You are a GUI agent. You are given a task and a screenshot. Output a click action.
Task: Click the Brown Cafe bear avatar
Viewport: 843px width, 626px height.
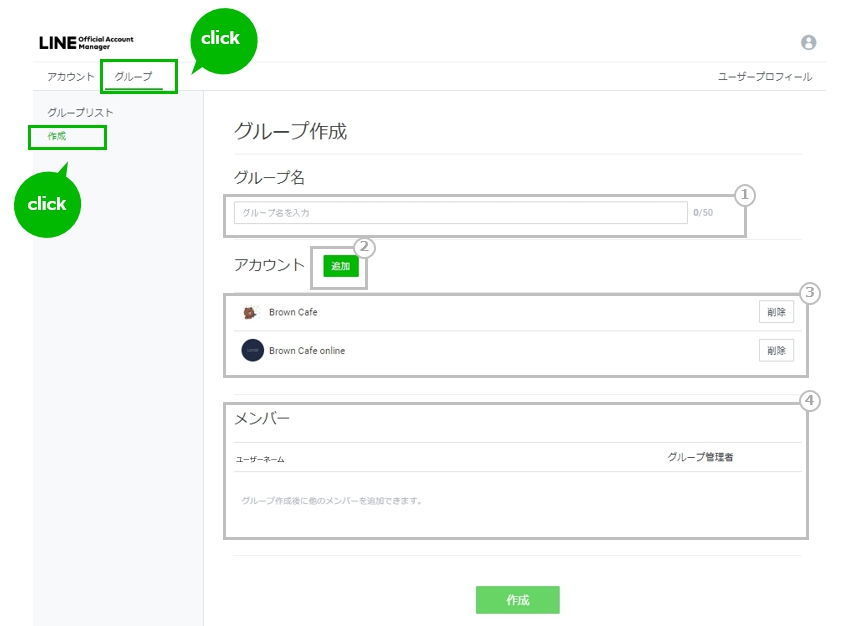(x=251, y=312)
